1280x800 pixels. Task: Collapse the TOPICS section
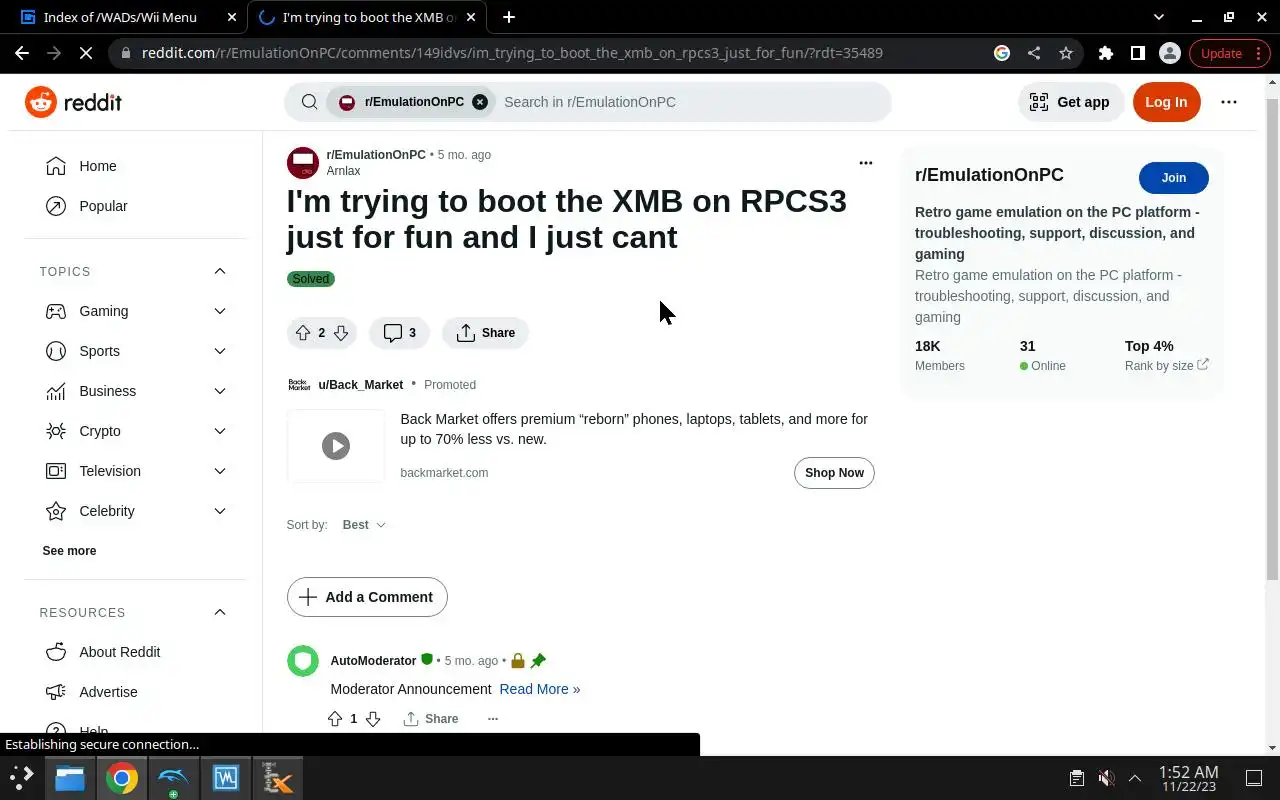click(220, 271)
